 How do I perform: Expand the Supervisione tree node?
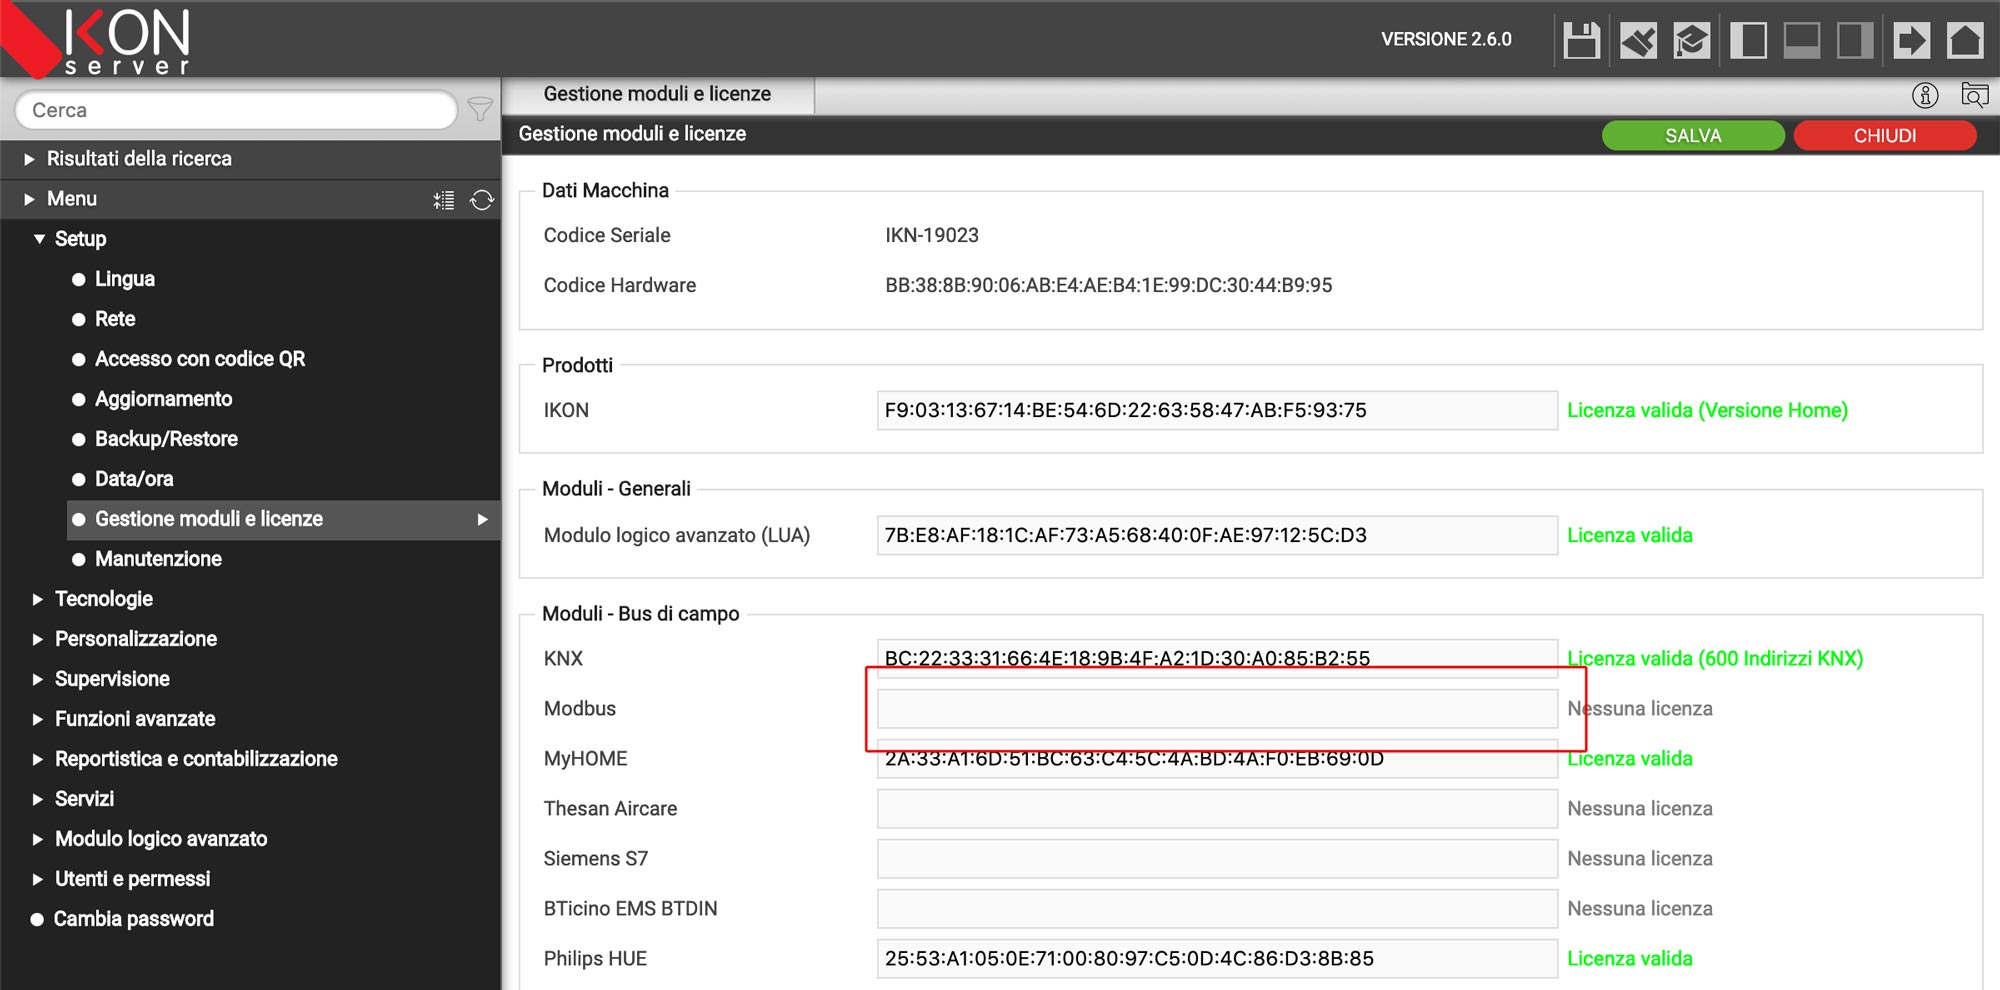[37, 679]
